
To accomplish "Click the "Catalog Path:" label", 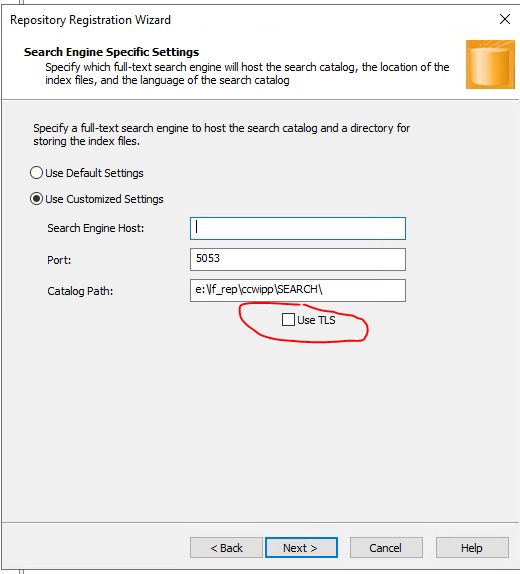I will (80, 291).
